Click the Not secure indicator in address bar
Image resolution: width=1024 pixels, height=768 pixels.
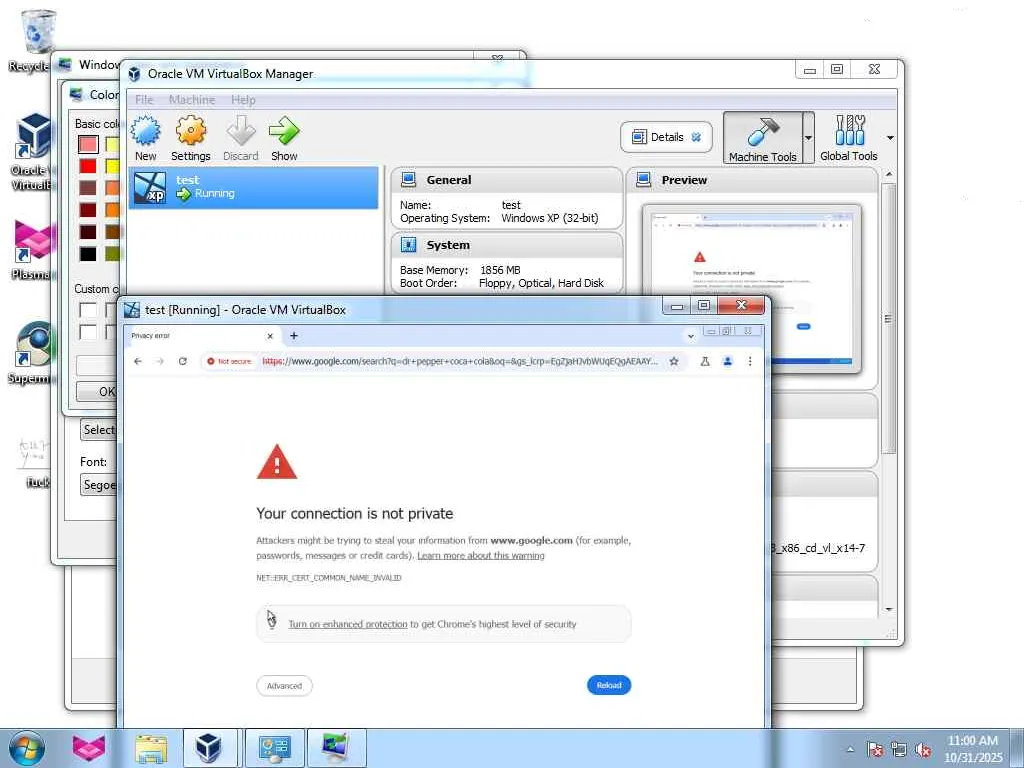(x=229, y=361)
